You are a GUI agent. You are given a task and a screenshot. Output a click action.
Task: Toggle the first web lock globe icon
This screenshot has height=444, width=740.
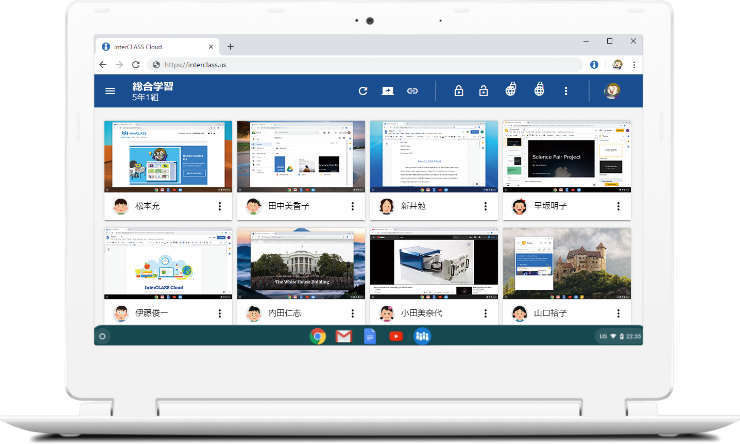pos(510,91)
